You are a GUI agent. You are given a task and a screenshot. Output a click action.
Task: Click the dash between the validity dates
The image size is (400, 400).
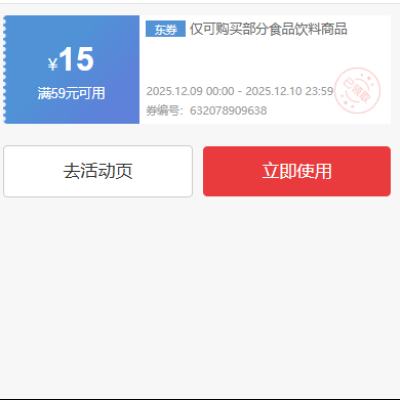pyautogui.click(x=240, y=91)
